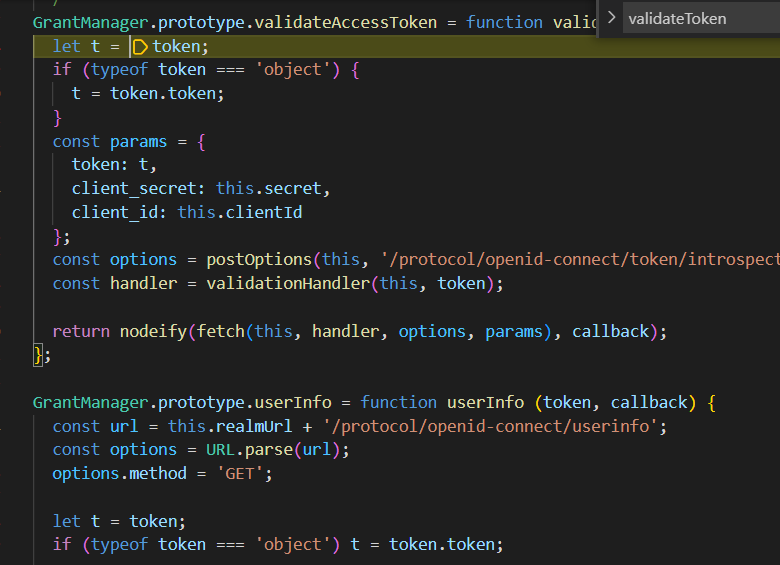Click the highlighted closing brace '};' of validateAccessToken
The height and width of the screenshot is (565, 780).
click(x=42, y=355)
